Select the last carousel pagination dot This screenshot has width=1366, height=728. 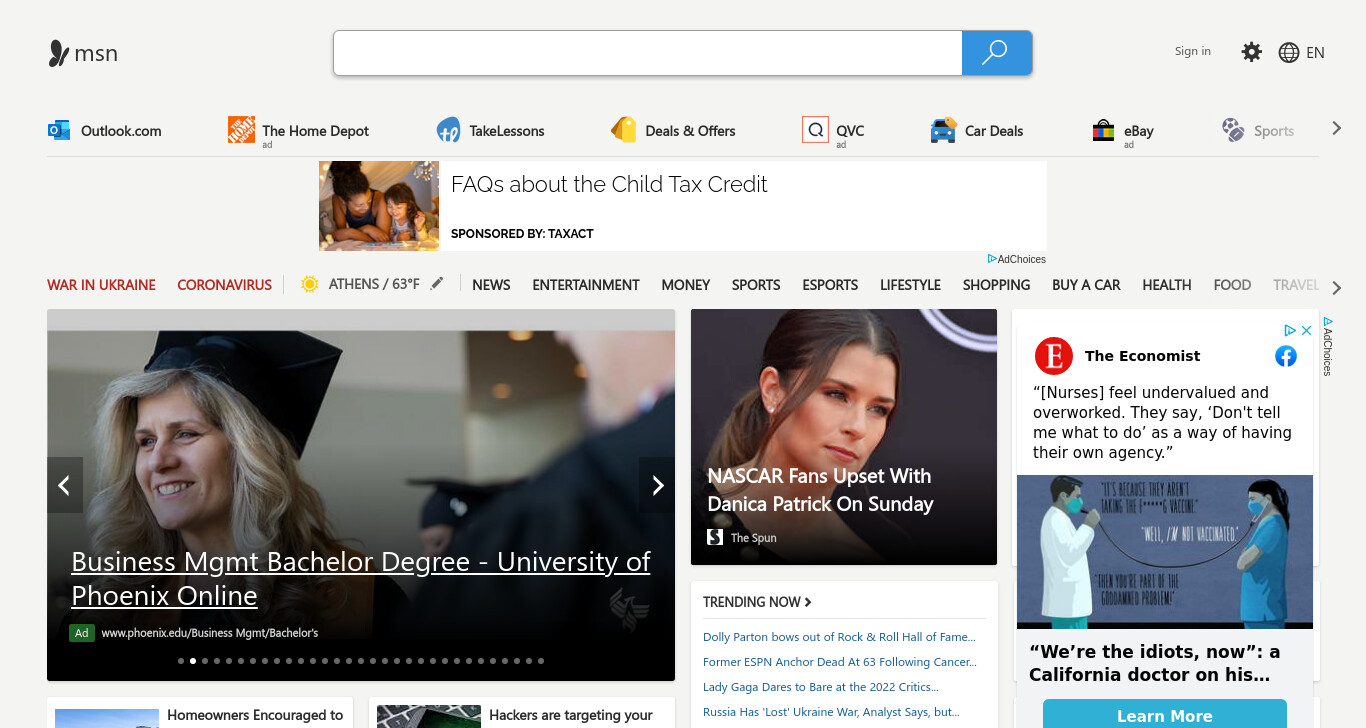[541, 661]
